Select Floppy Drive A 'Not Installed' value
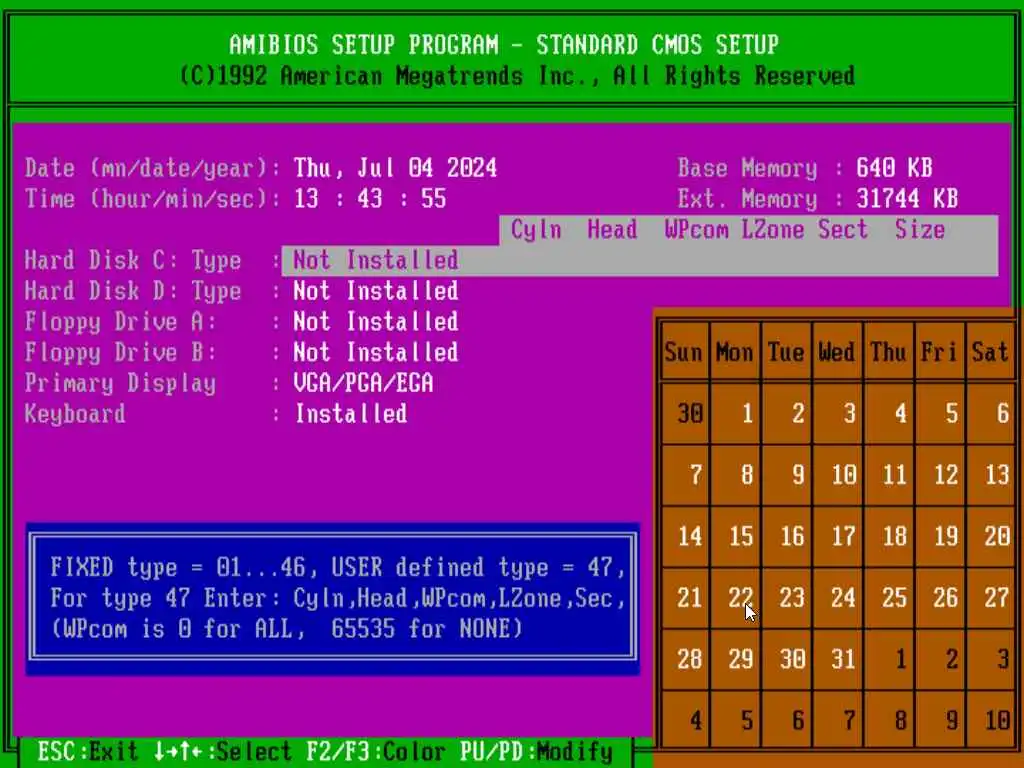Image resolution: width=1024 pixels, height=768 pixels. click(376, 321)
